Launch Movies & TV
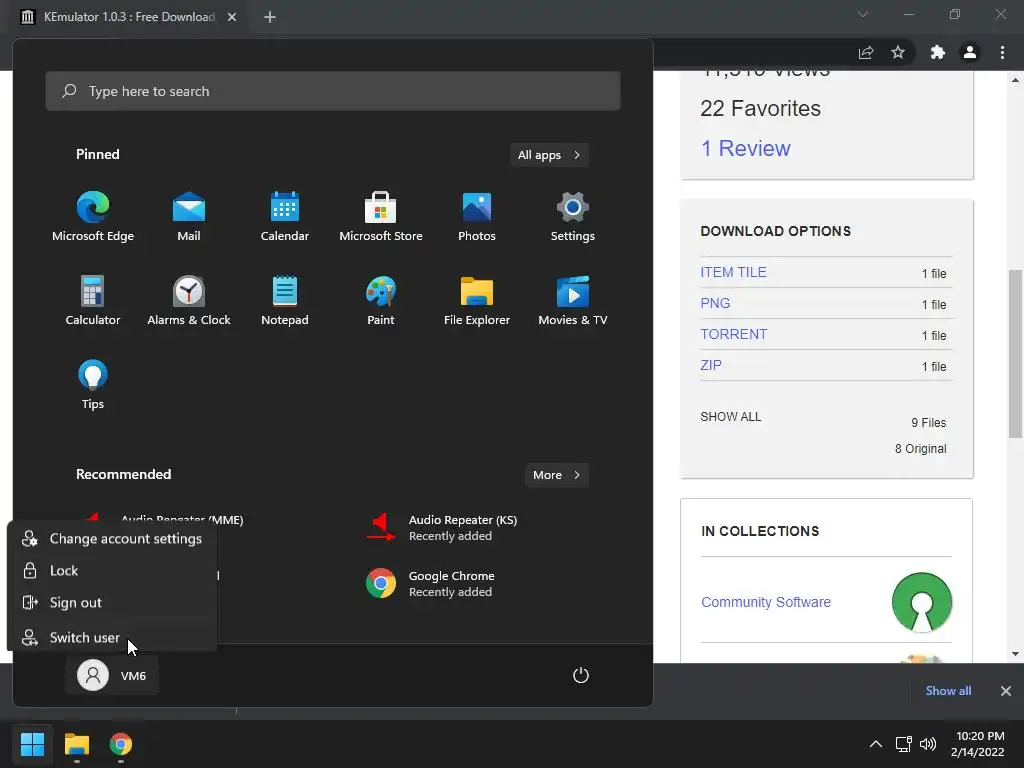The height and width of the screenshot is (768, 1024). (x=573, y=300)
